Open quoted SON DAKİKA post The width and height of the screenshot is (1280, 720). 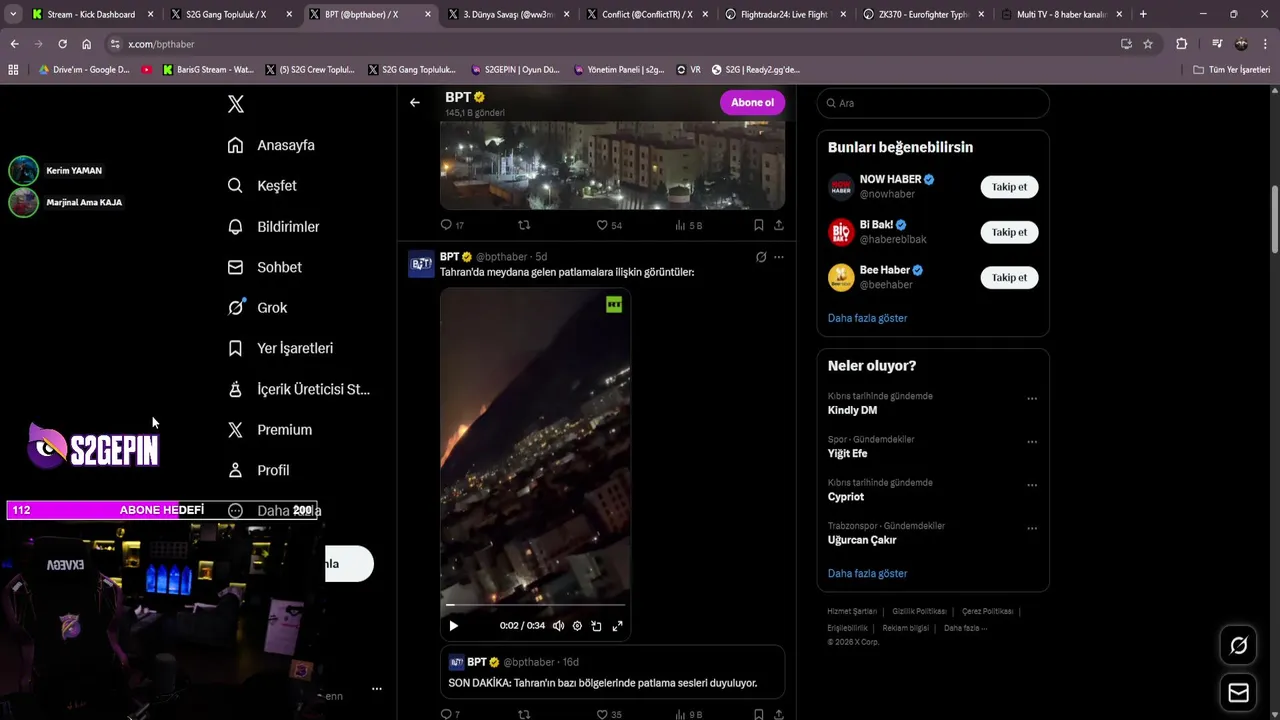tap(612, 672)
